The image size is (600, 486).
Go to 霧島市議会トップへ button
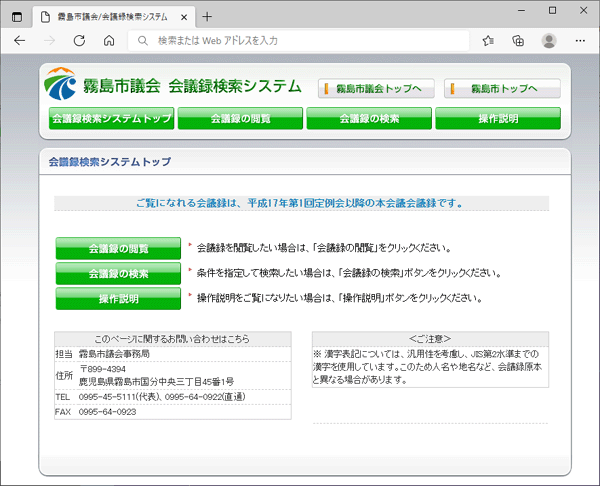click(x=376, y=88)
